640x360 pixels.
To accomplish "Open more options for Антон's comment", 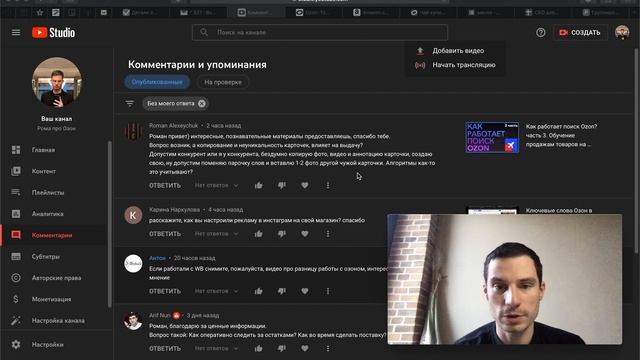I will (x=328, y=291).
